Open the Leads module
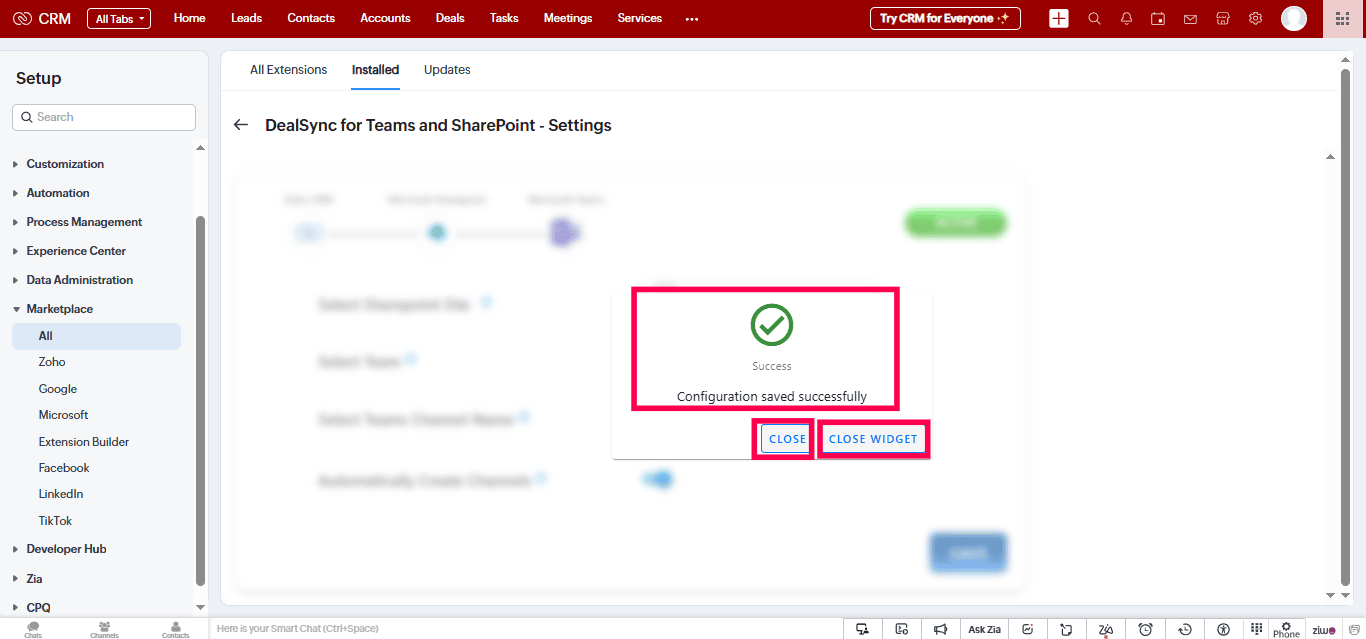Image resolution: width=1366 pixels, height=639 pixels. click(247, 18)
